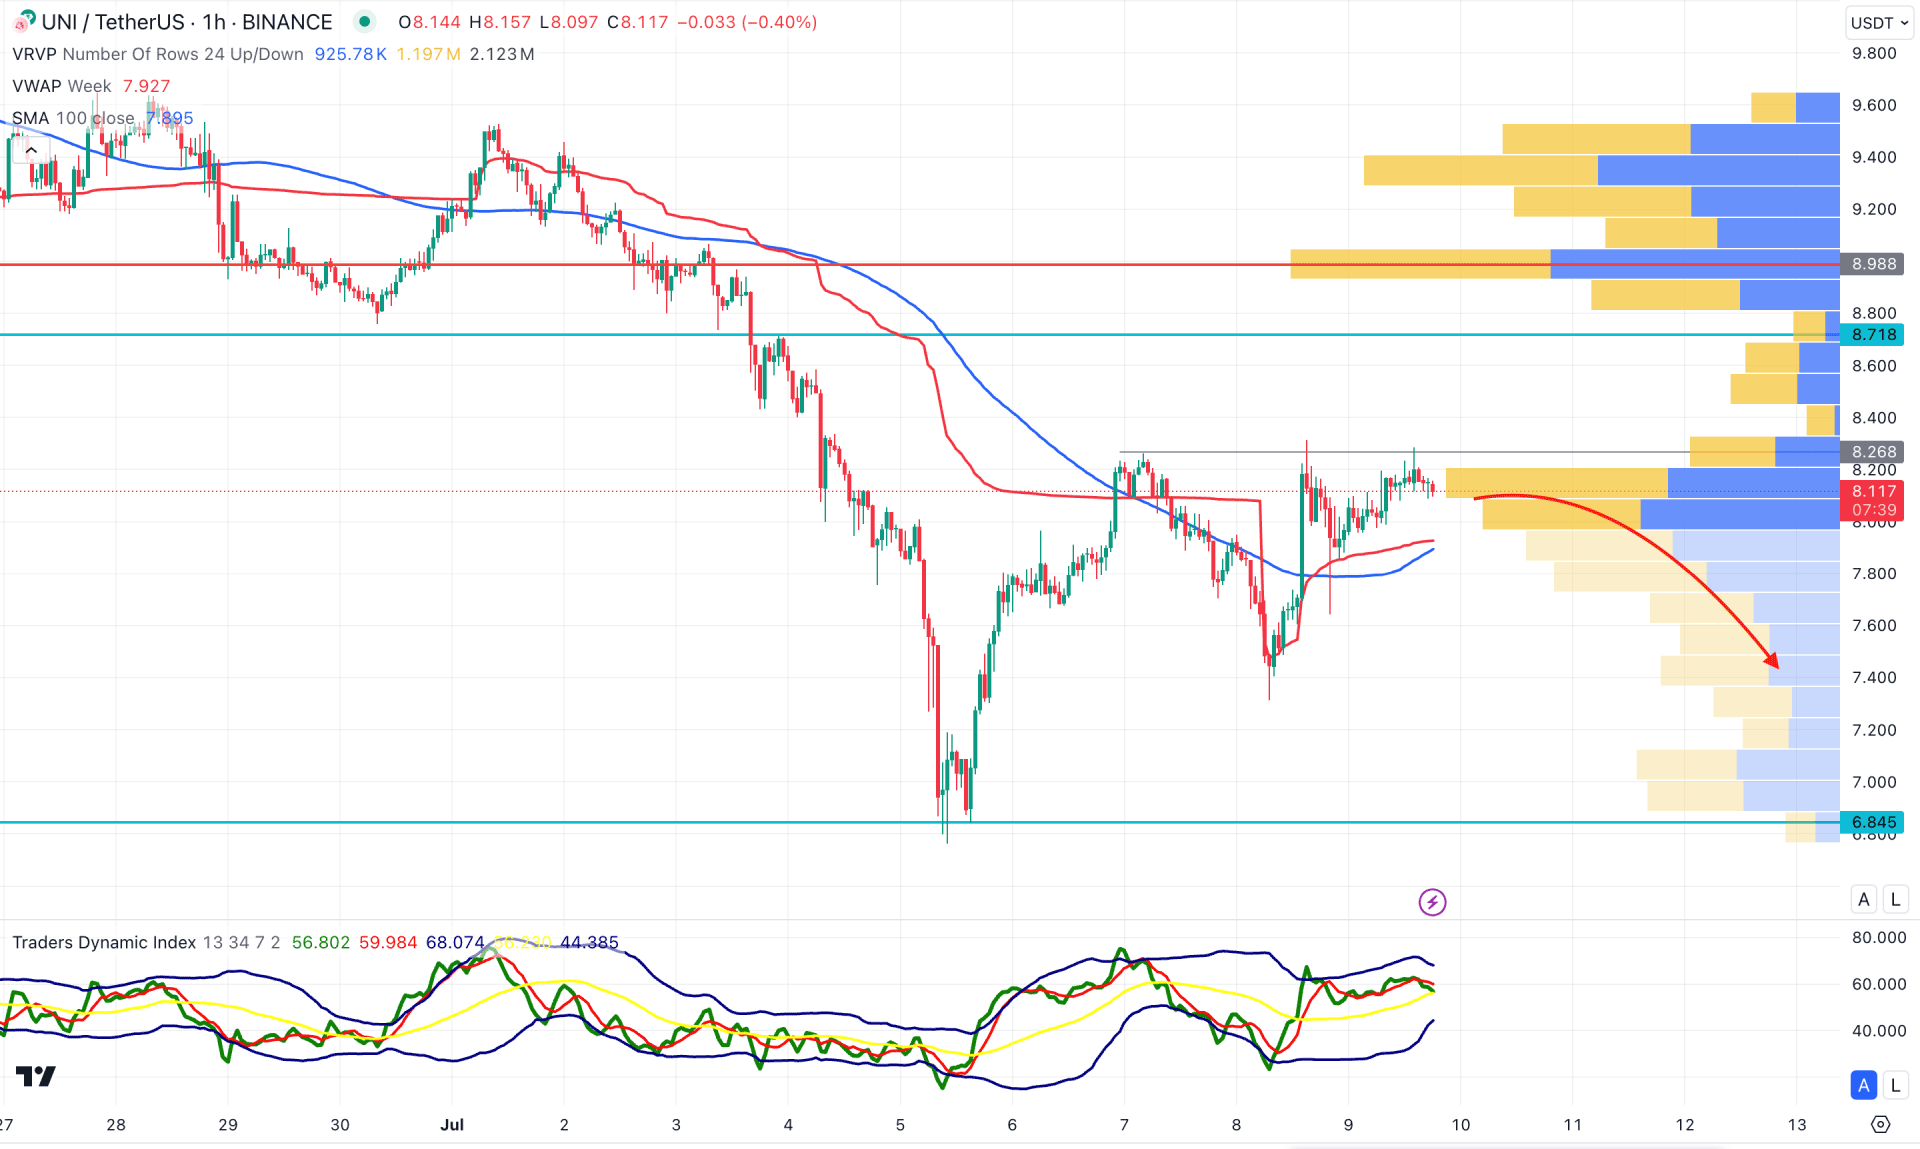Toggle highlighted auto scale A on indicator pane
The image size is (1920, 1149).
(1864, 1085)
